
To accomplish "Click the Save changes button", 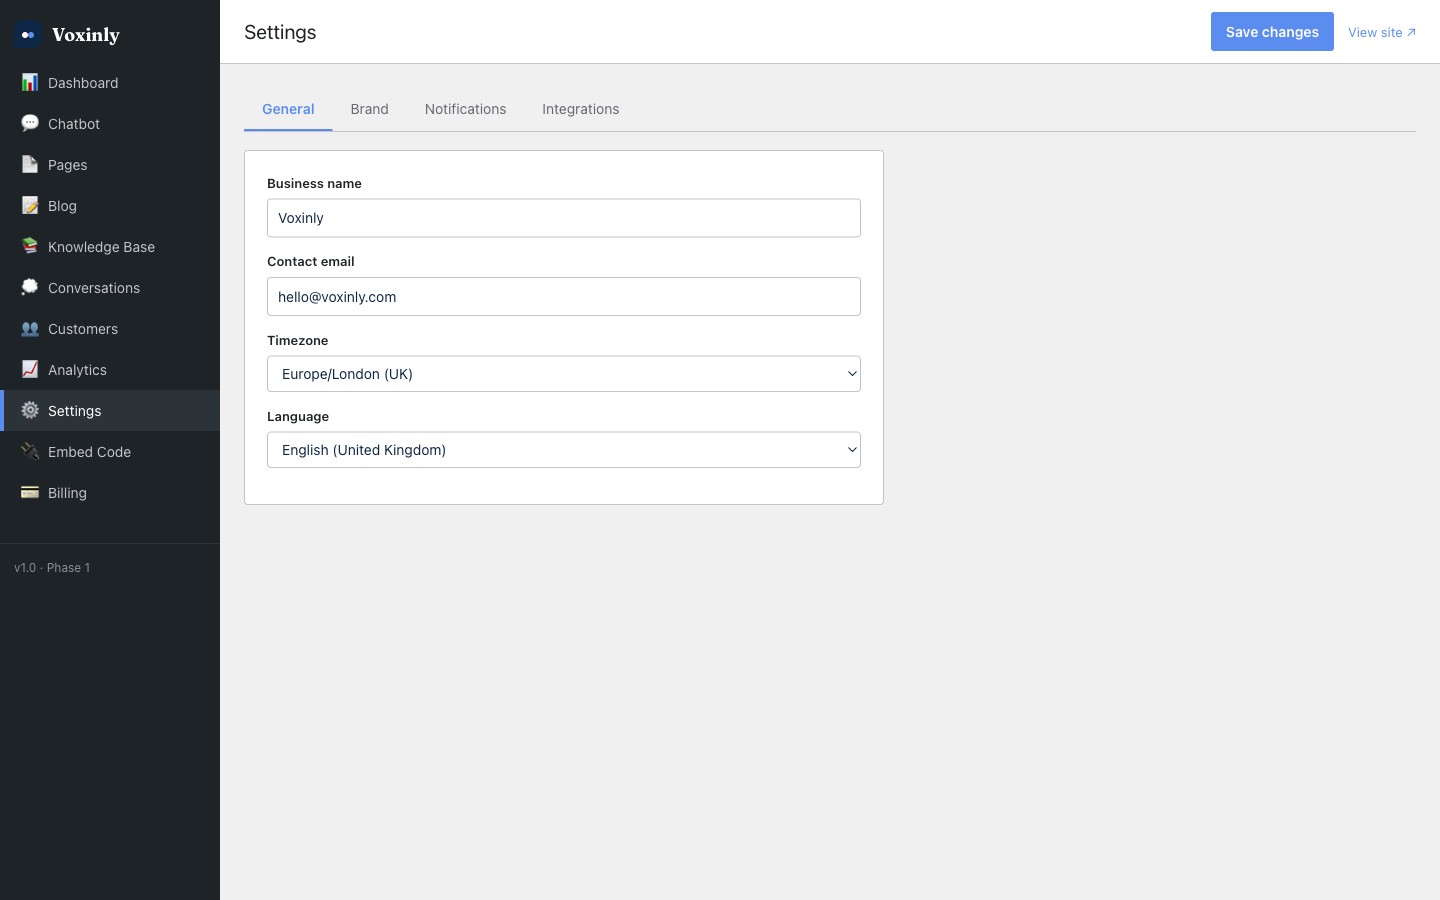I will (x=1272, y=32).
